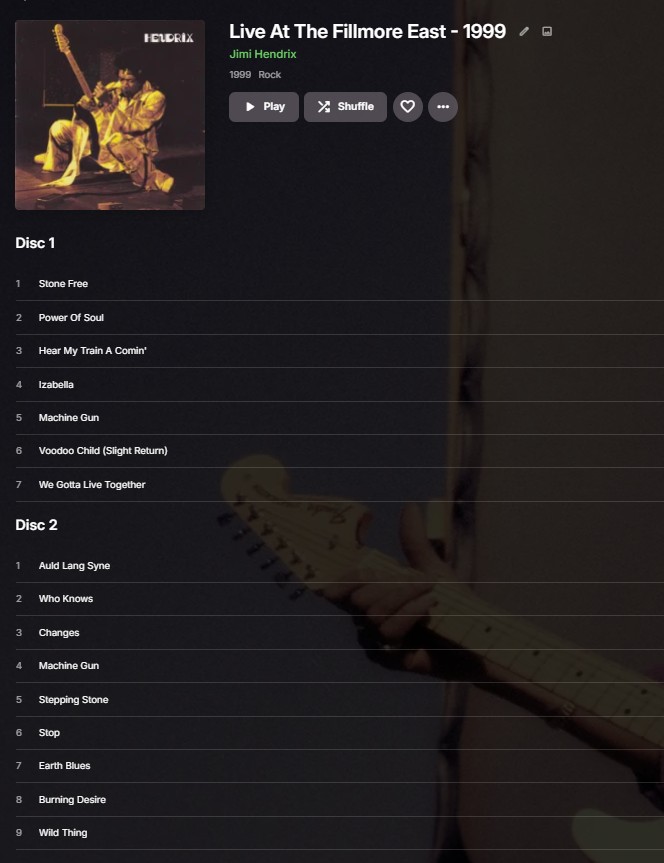Select the Wild Thing track
The width and height of the screenshot is (664, 863).
(339, 833)
